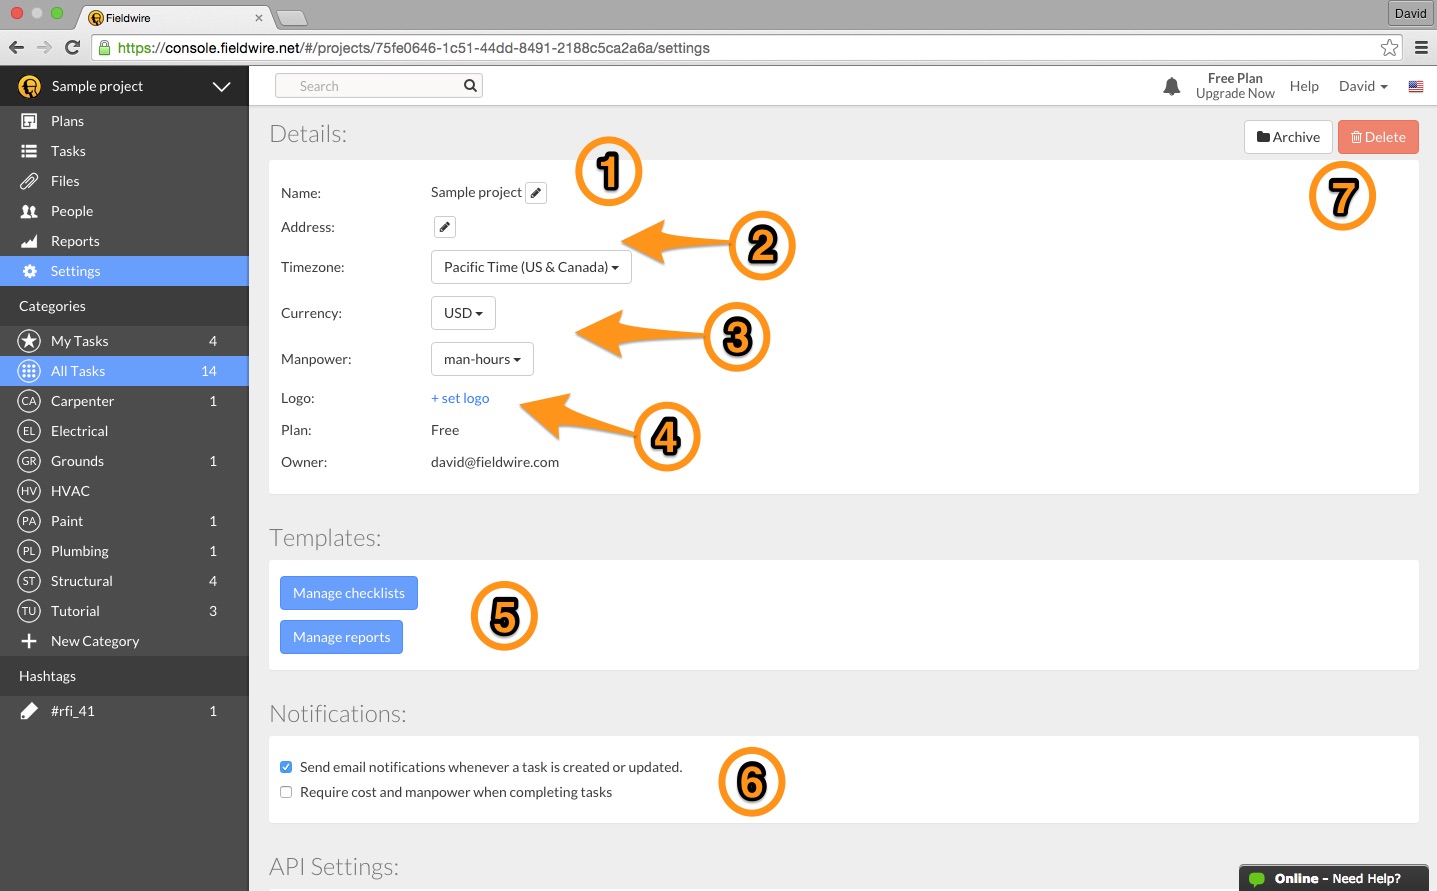
Task: Select Settings in the sidebar
Action: coord(124,271)
